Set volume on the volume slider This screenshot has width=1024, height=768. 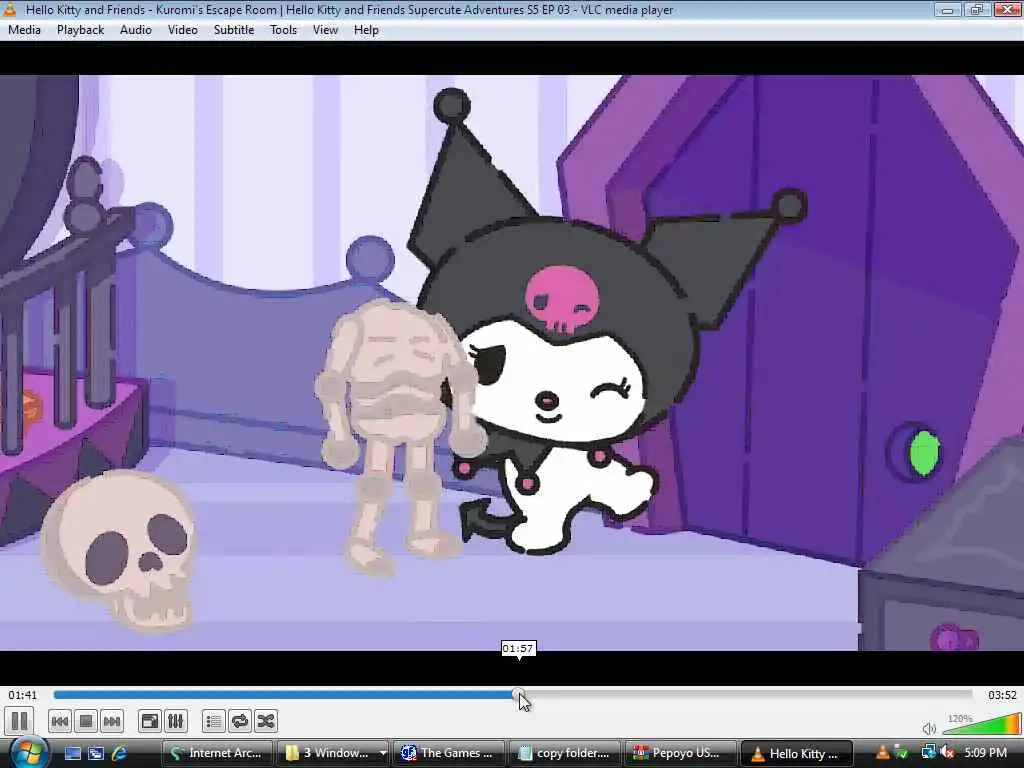[981, 724]
